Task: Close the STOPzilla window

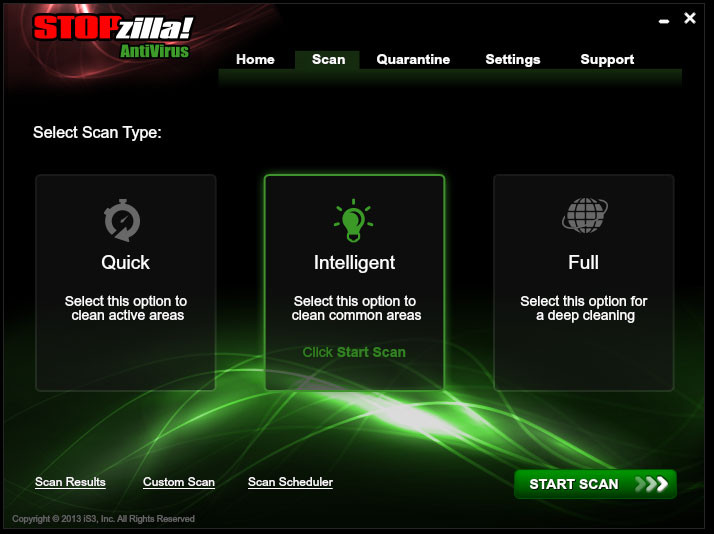Action: [x=690, y=18]
